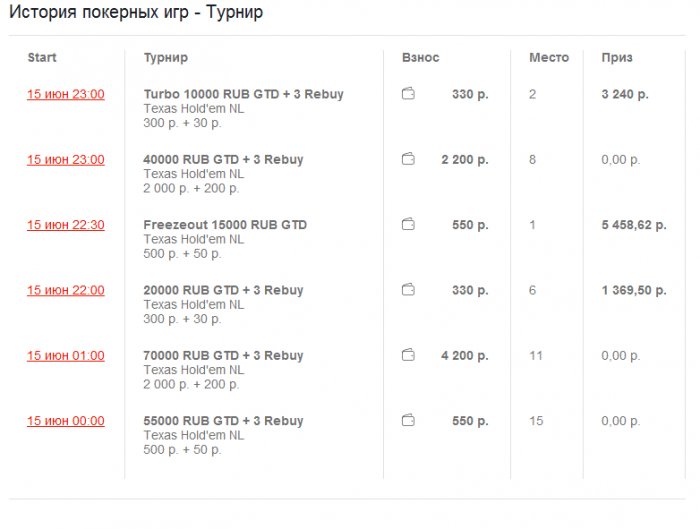This screenshot has width=700, height=529.
Task: Open the 15 июн 22:00 date link
Action: pyautogui.click(x=66, y=290)
